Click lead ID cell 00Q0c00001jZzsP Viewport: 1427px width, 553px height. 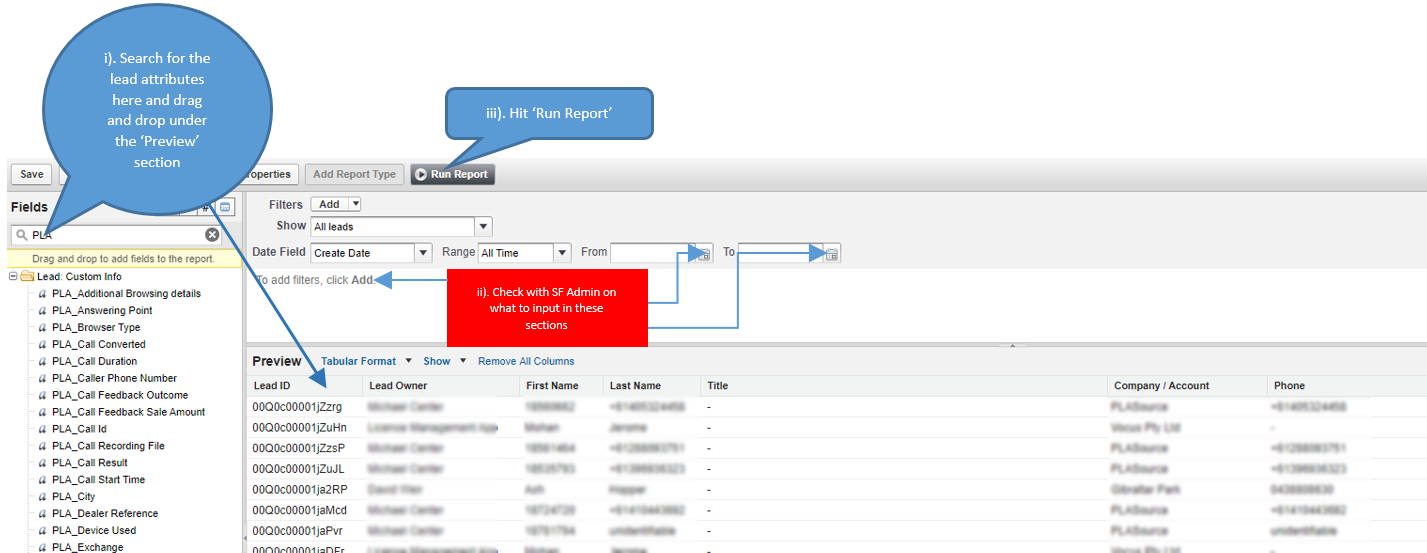pyautogui.click(x=298, y=448)
